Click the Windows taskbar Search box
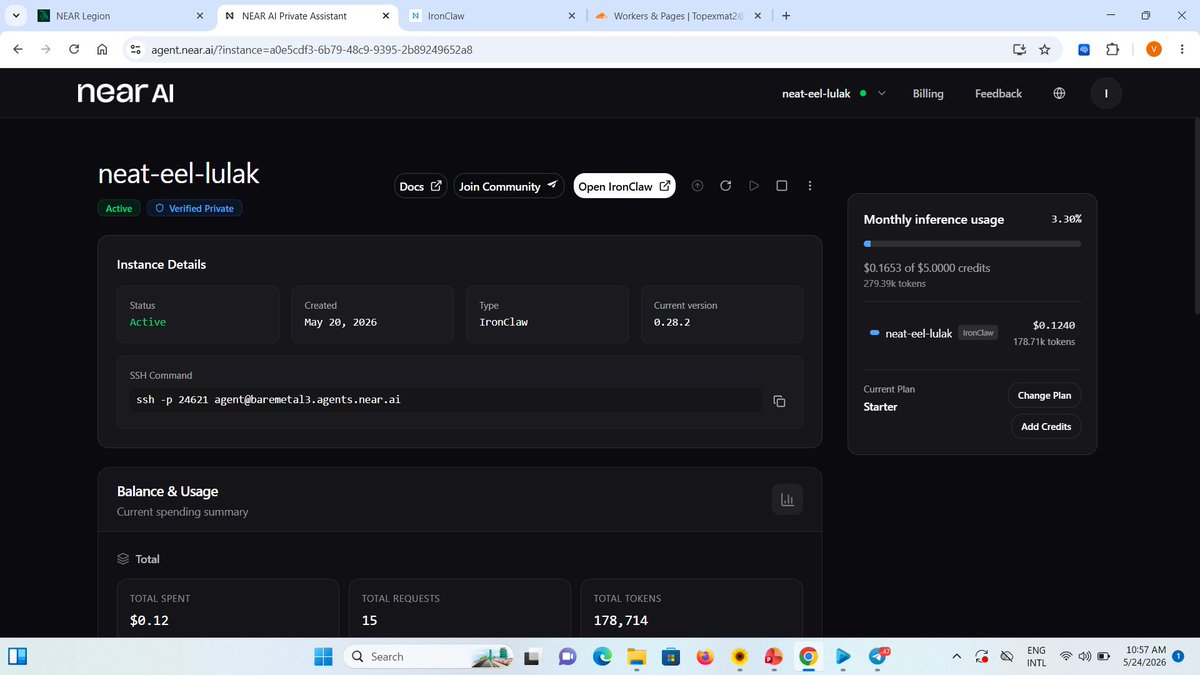 coord(427,656)
